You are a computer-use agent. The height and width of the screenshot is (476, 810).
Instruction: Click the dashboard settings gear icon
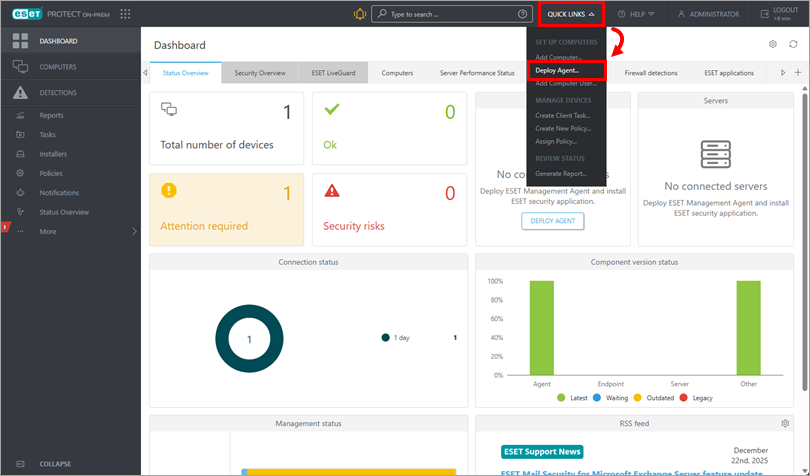pyautogui.click(x=772, y=44)
